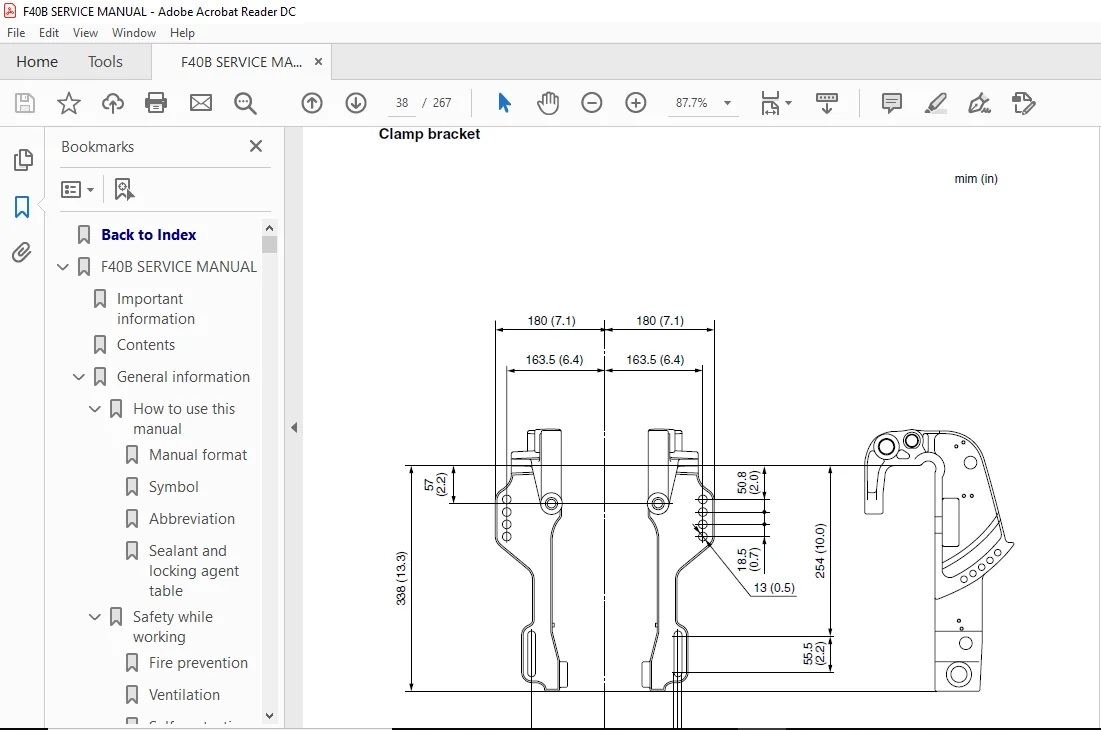
Task: Switch to the Tools tab
Action: 105,62
